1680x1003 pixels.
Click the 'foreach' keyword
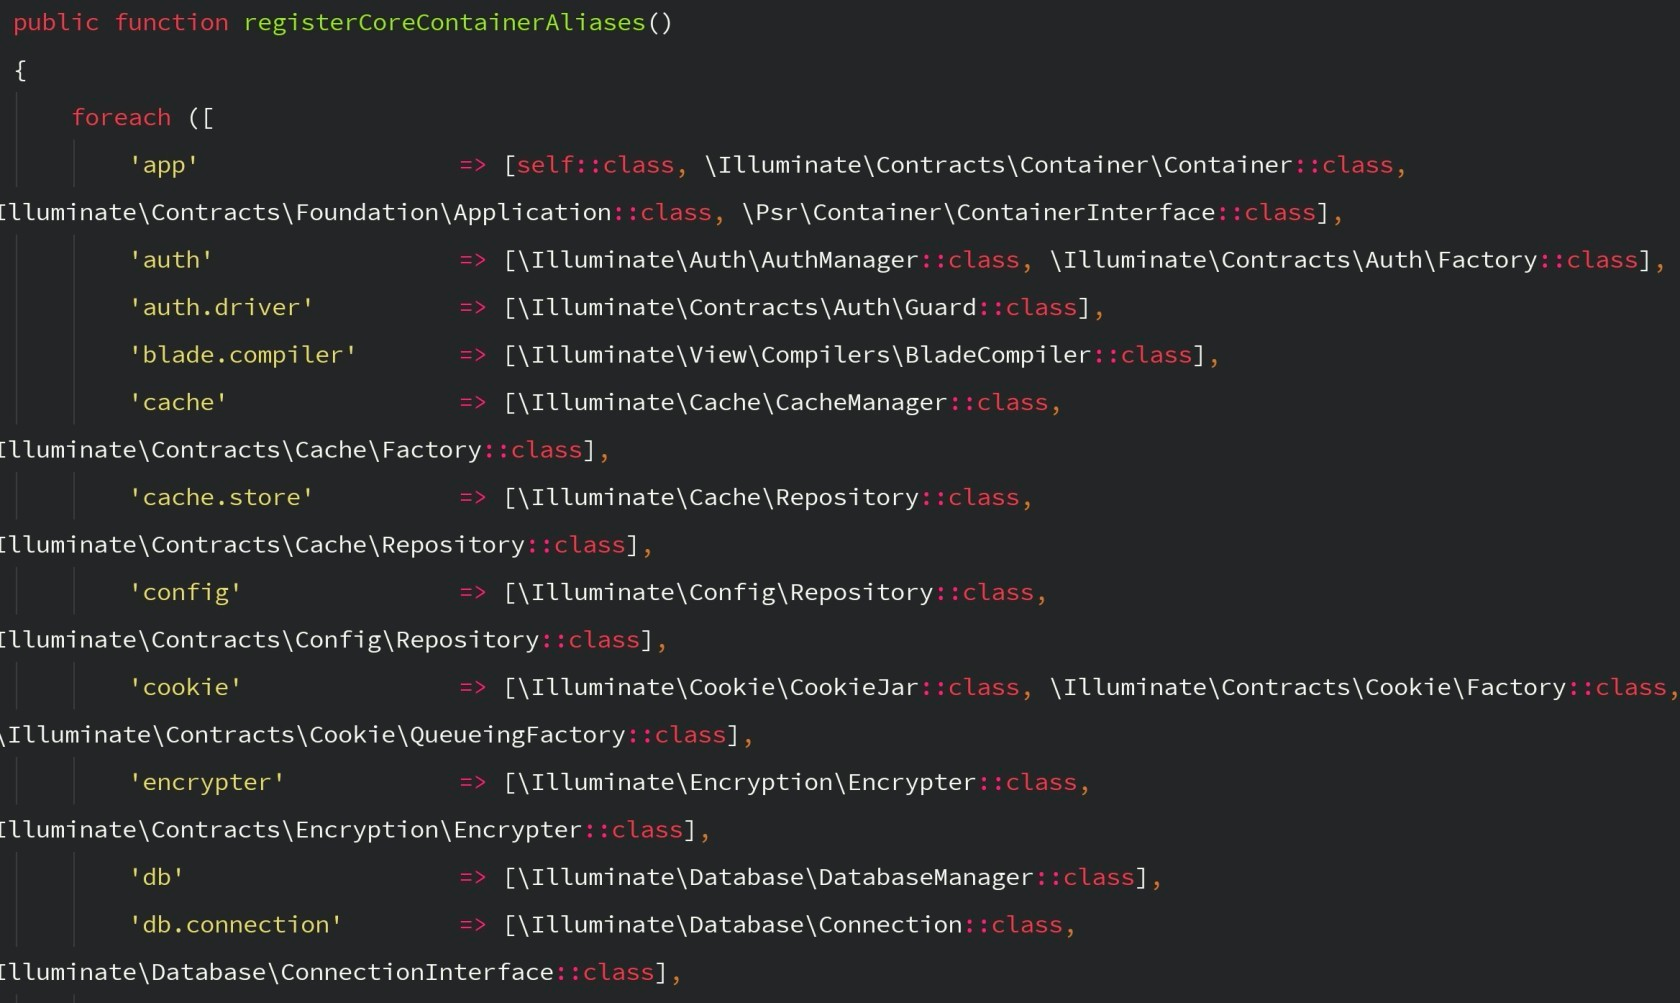tap(121, 117)
